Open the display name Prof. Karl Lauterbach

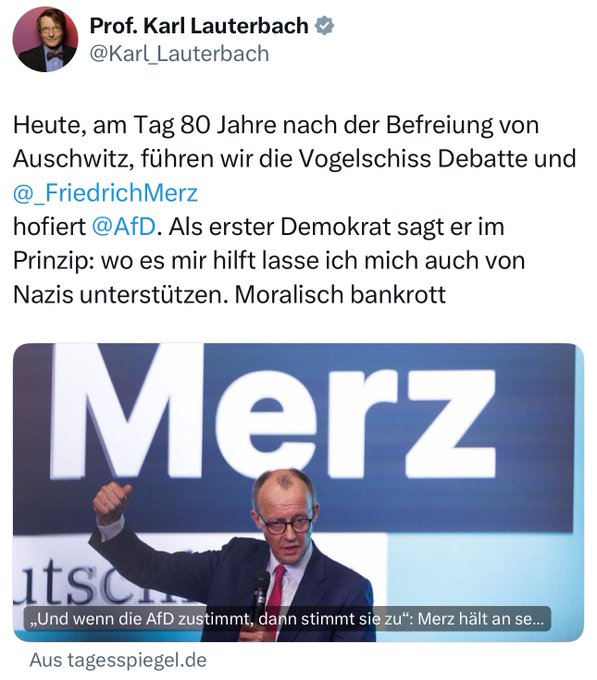199,26
